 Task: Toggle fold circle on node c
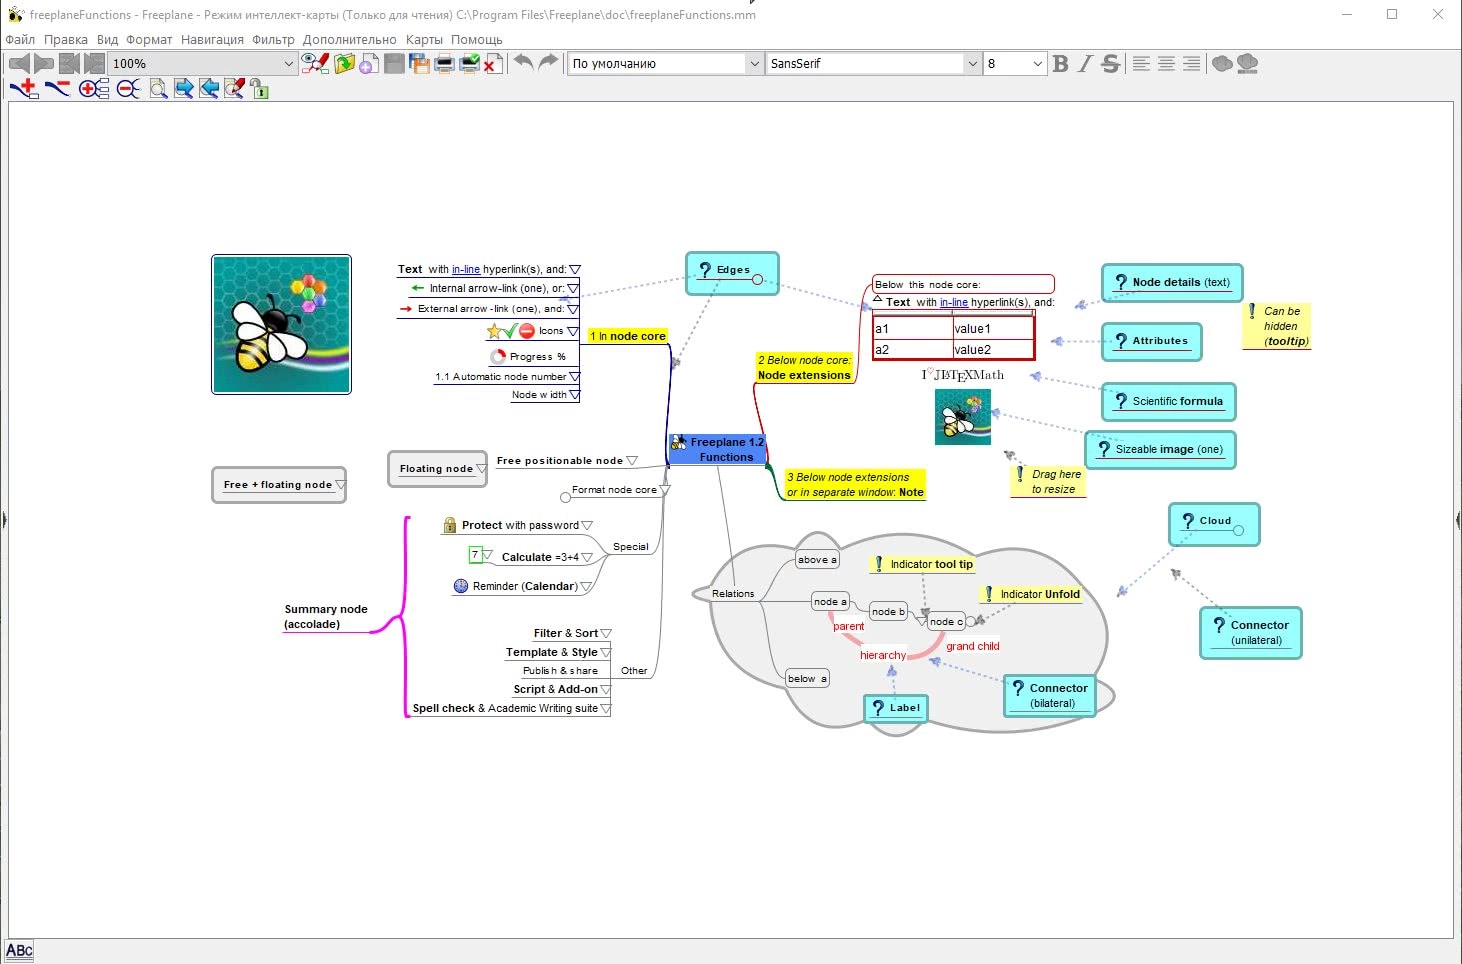970,622
